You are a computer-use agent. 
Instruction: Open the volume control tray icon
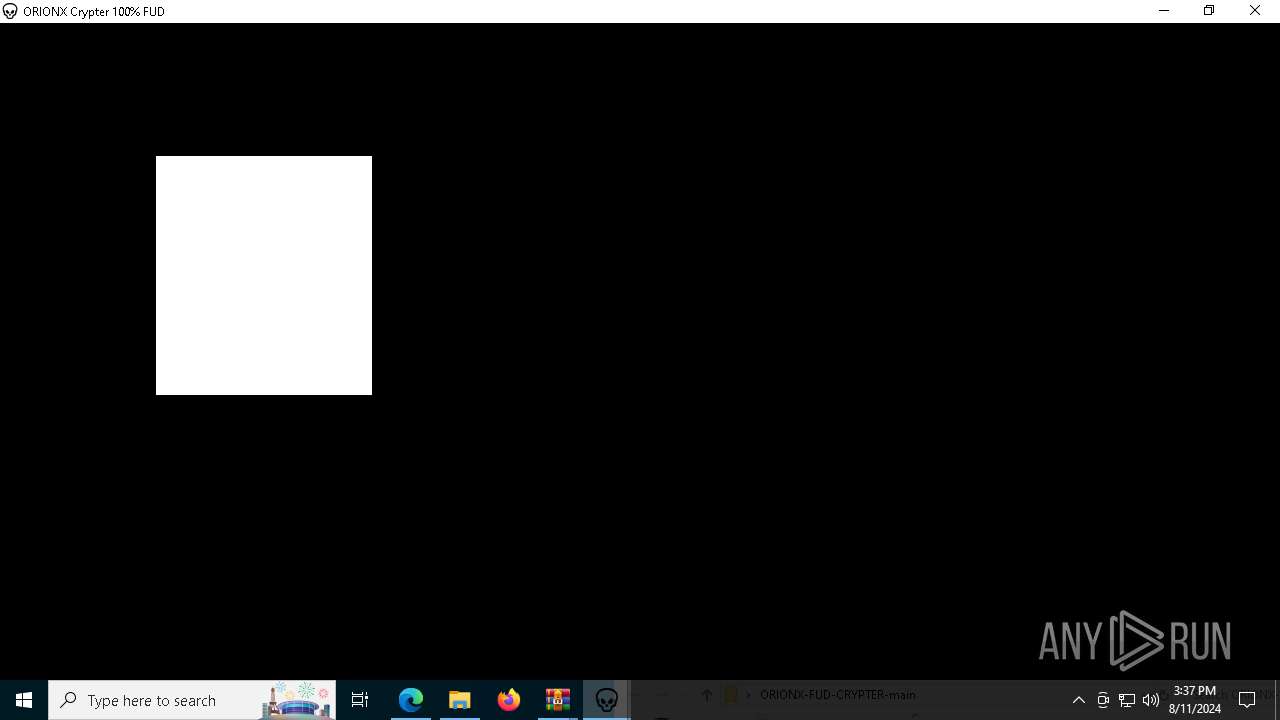click(x=1151, y=700)
